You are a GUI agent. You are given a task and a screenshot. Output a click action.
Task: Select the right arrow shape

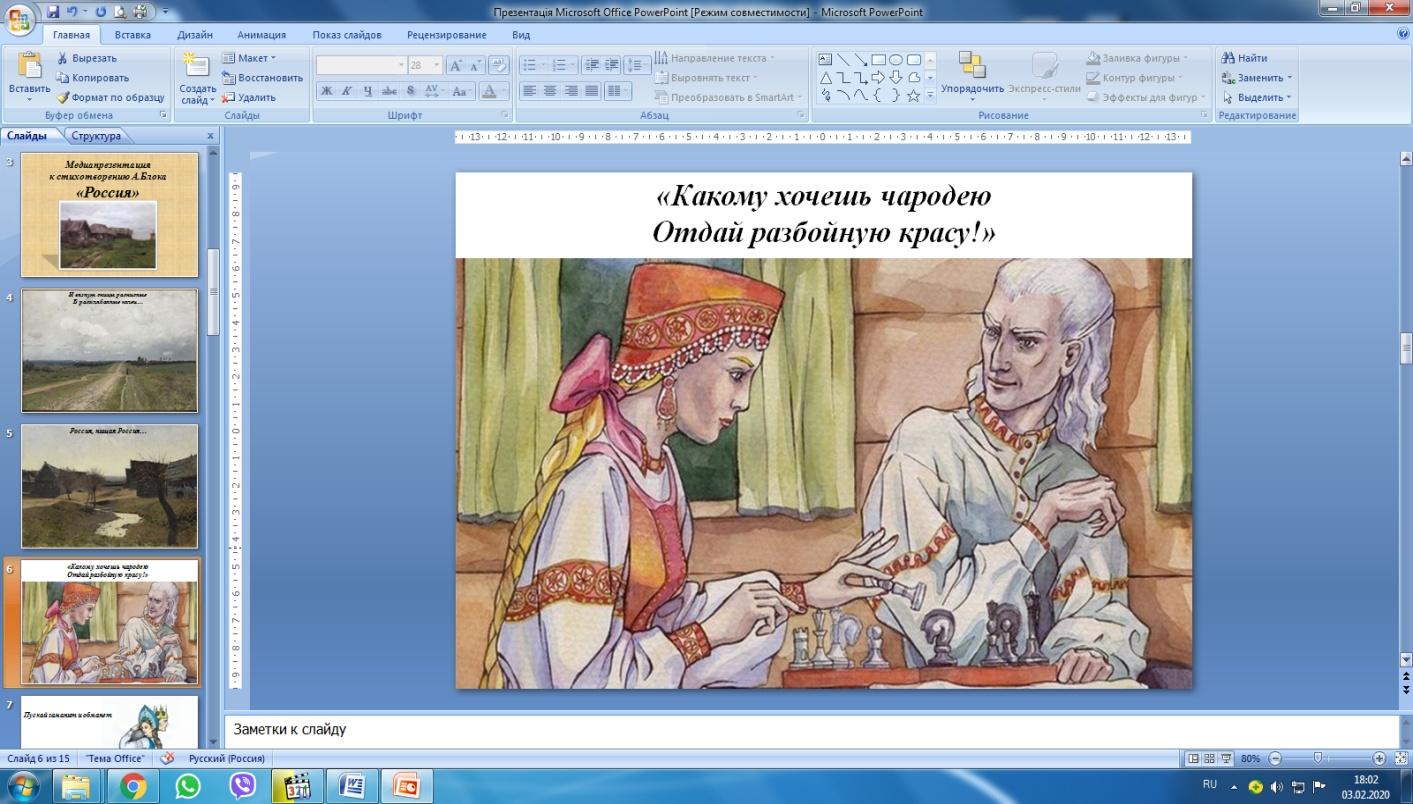pyautogui.click(x=878, y=78)
